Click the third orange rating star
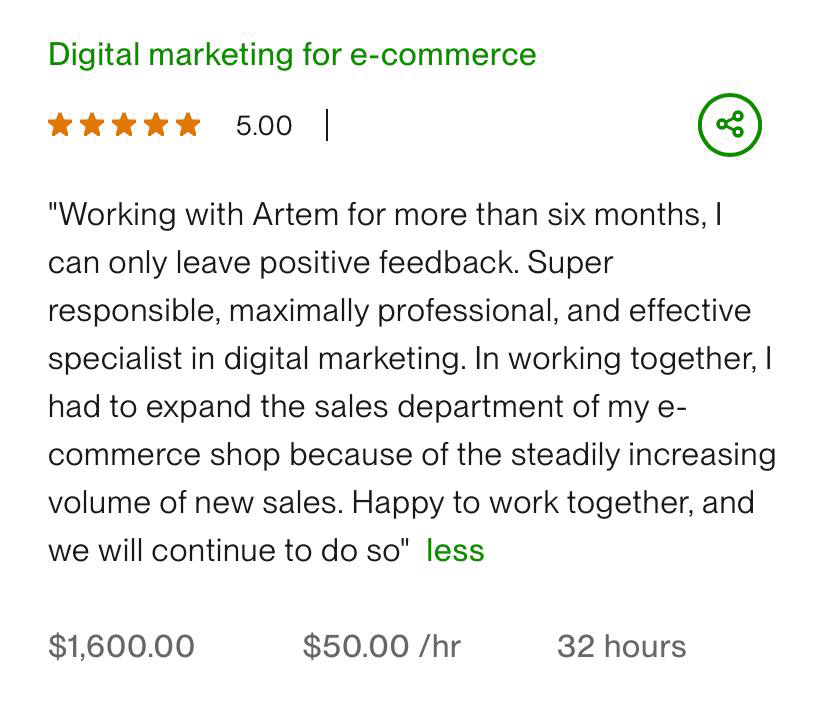The image size is (828, 712). click(124, 125)
